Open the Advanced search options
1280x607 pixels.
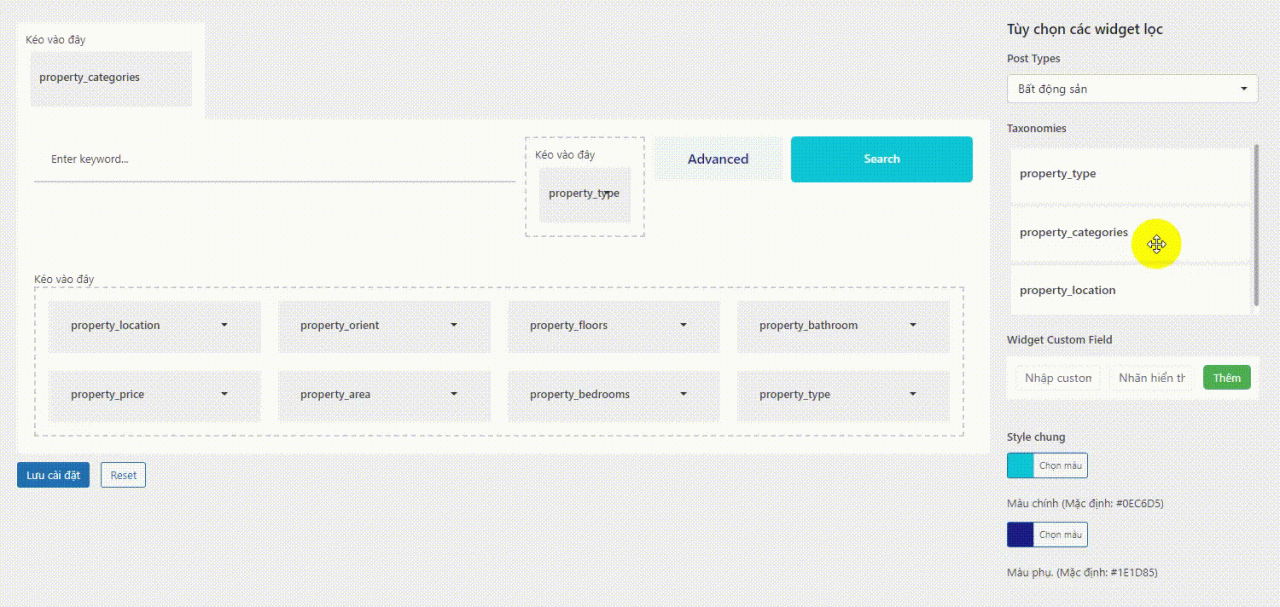pyautogui.click(x=718, y=159)
